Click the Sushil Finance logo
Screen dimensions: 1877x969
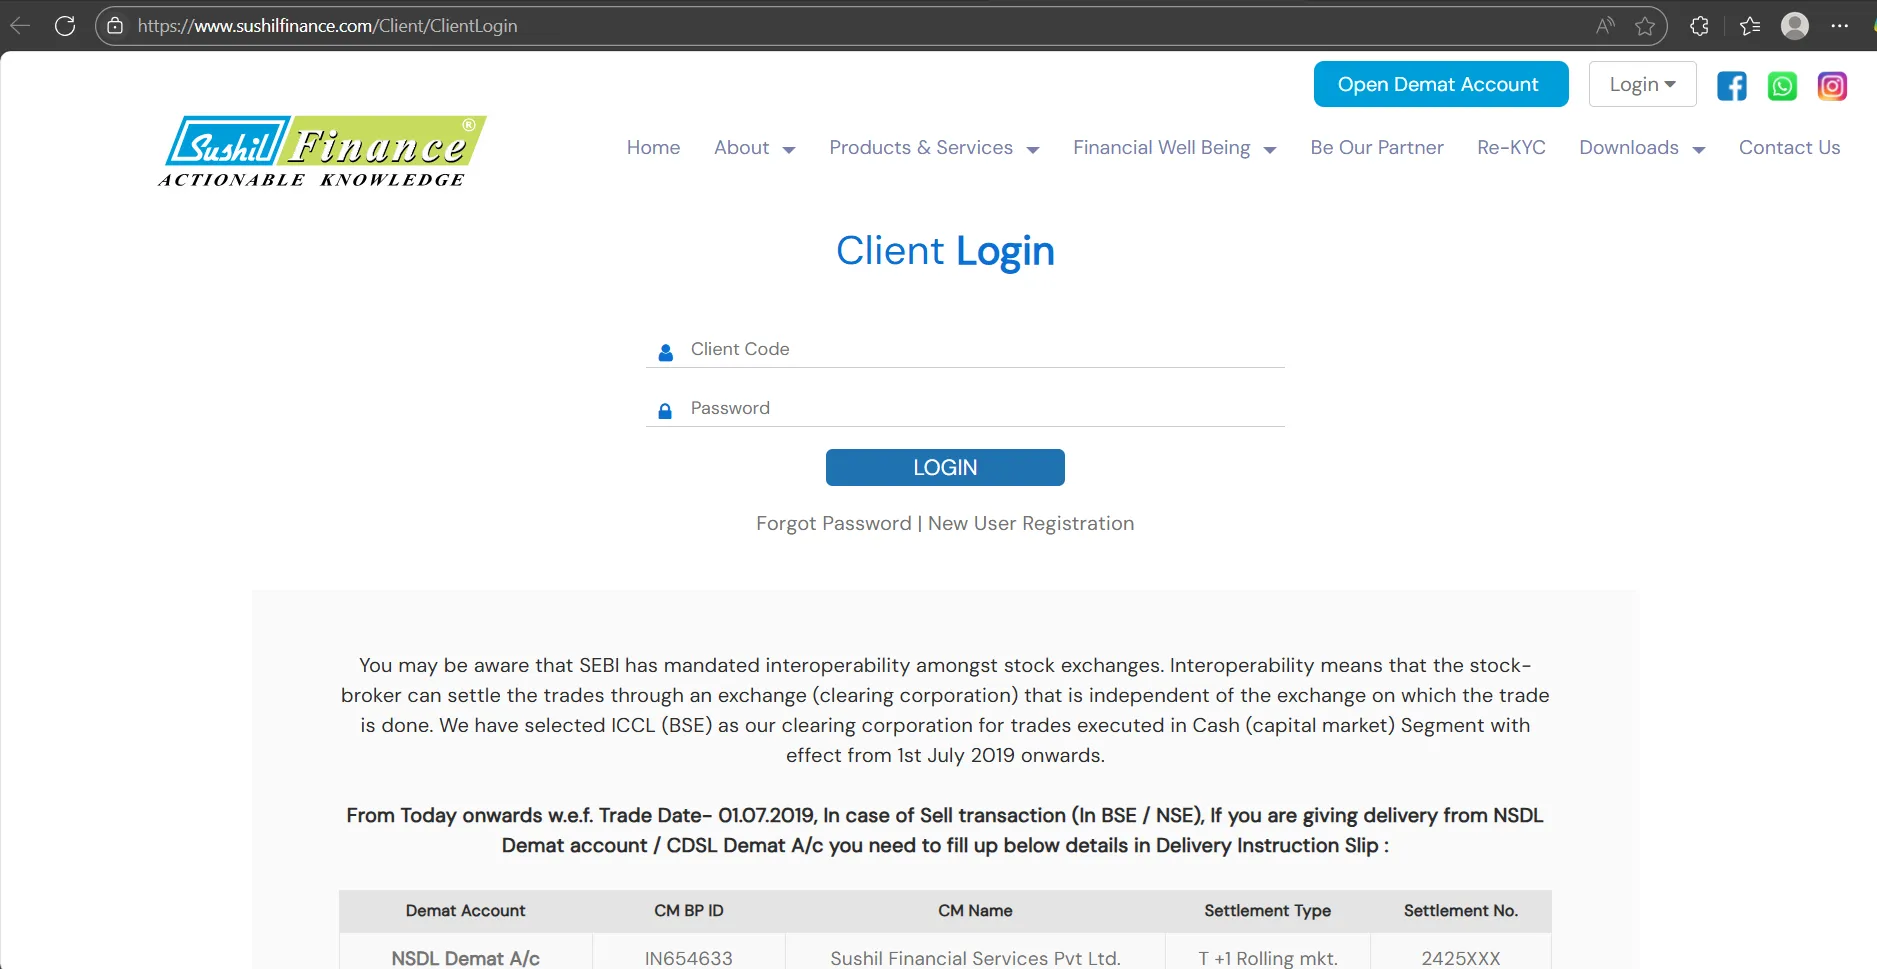tap(322, 151)
